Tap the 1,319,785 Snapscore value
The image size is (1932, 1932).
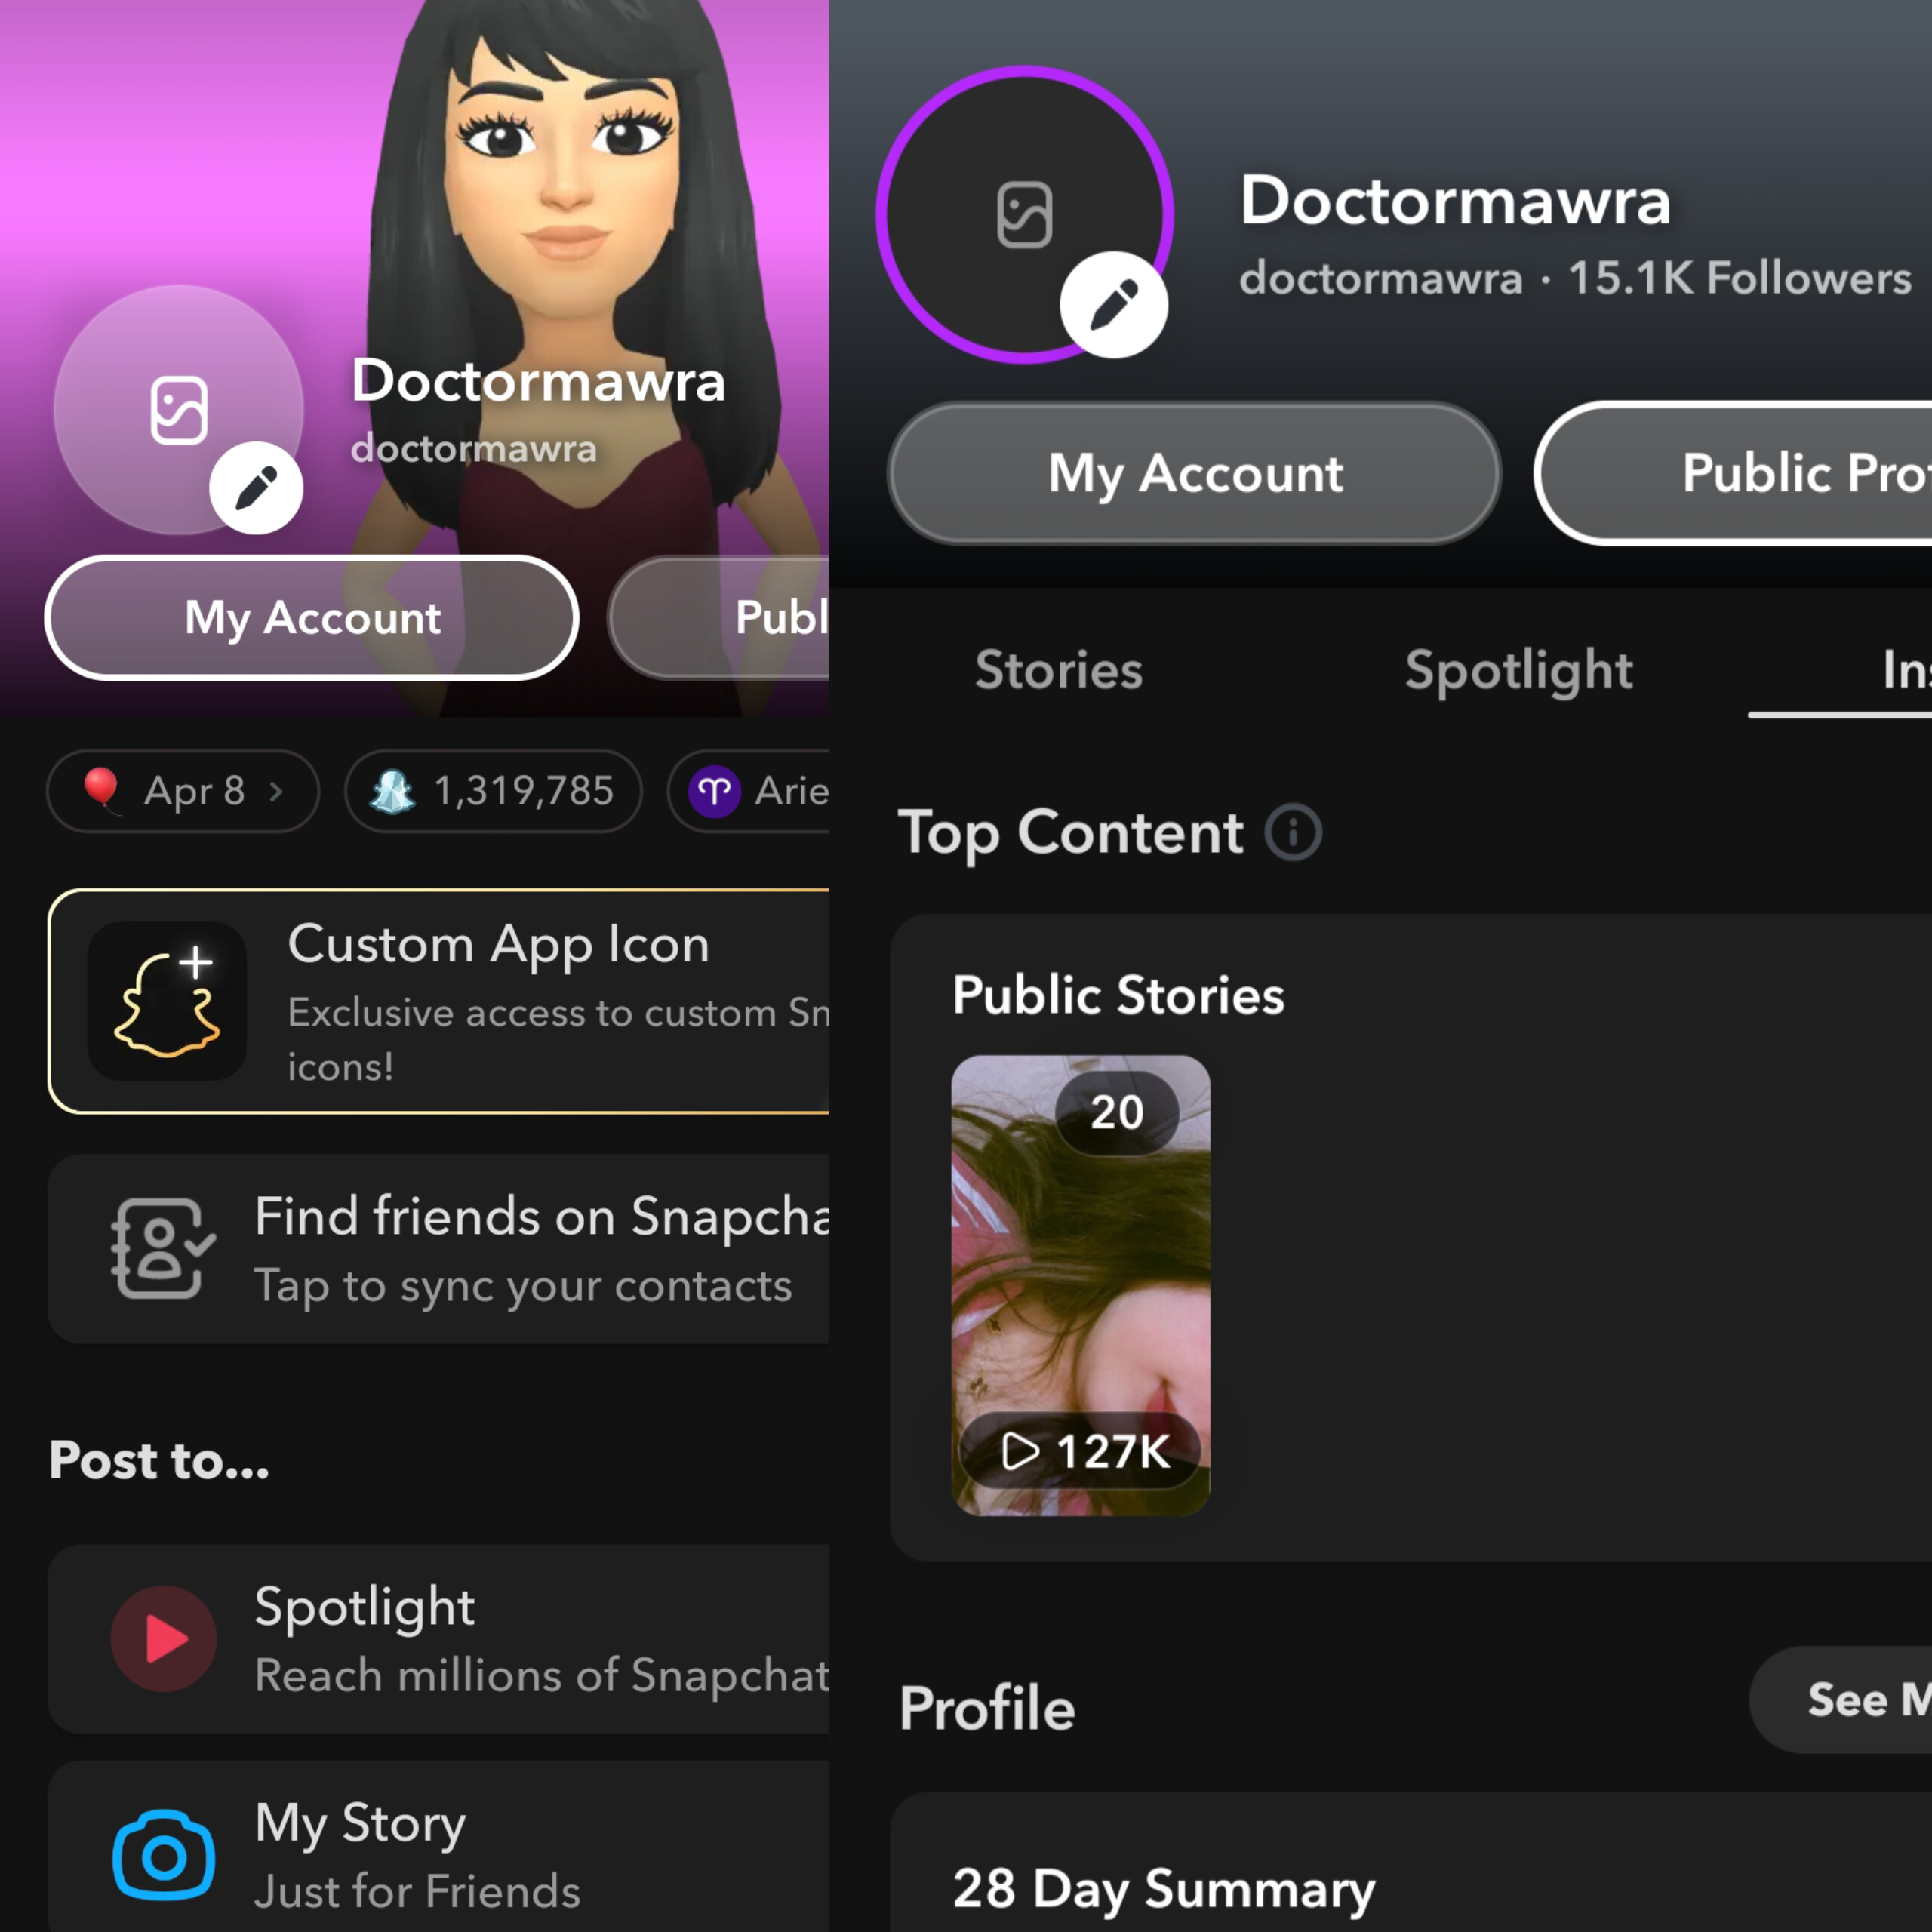point(523,791)
